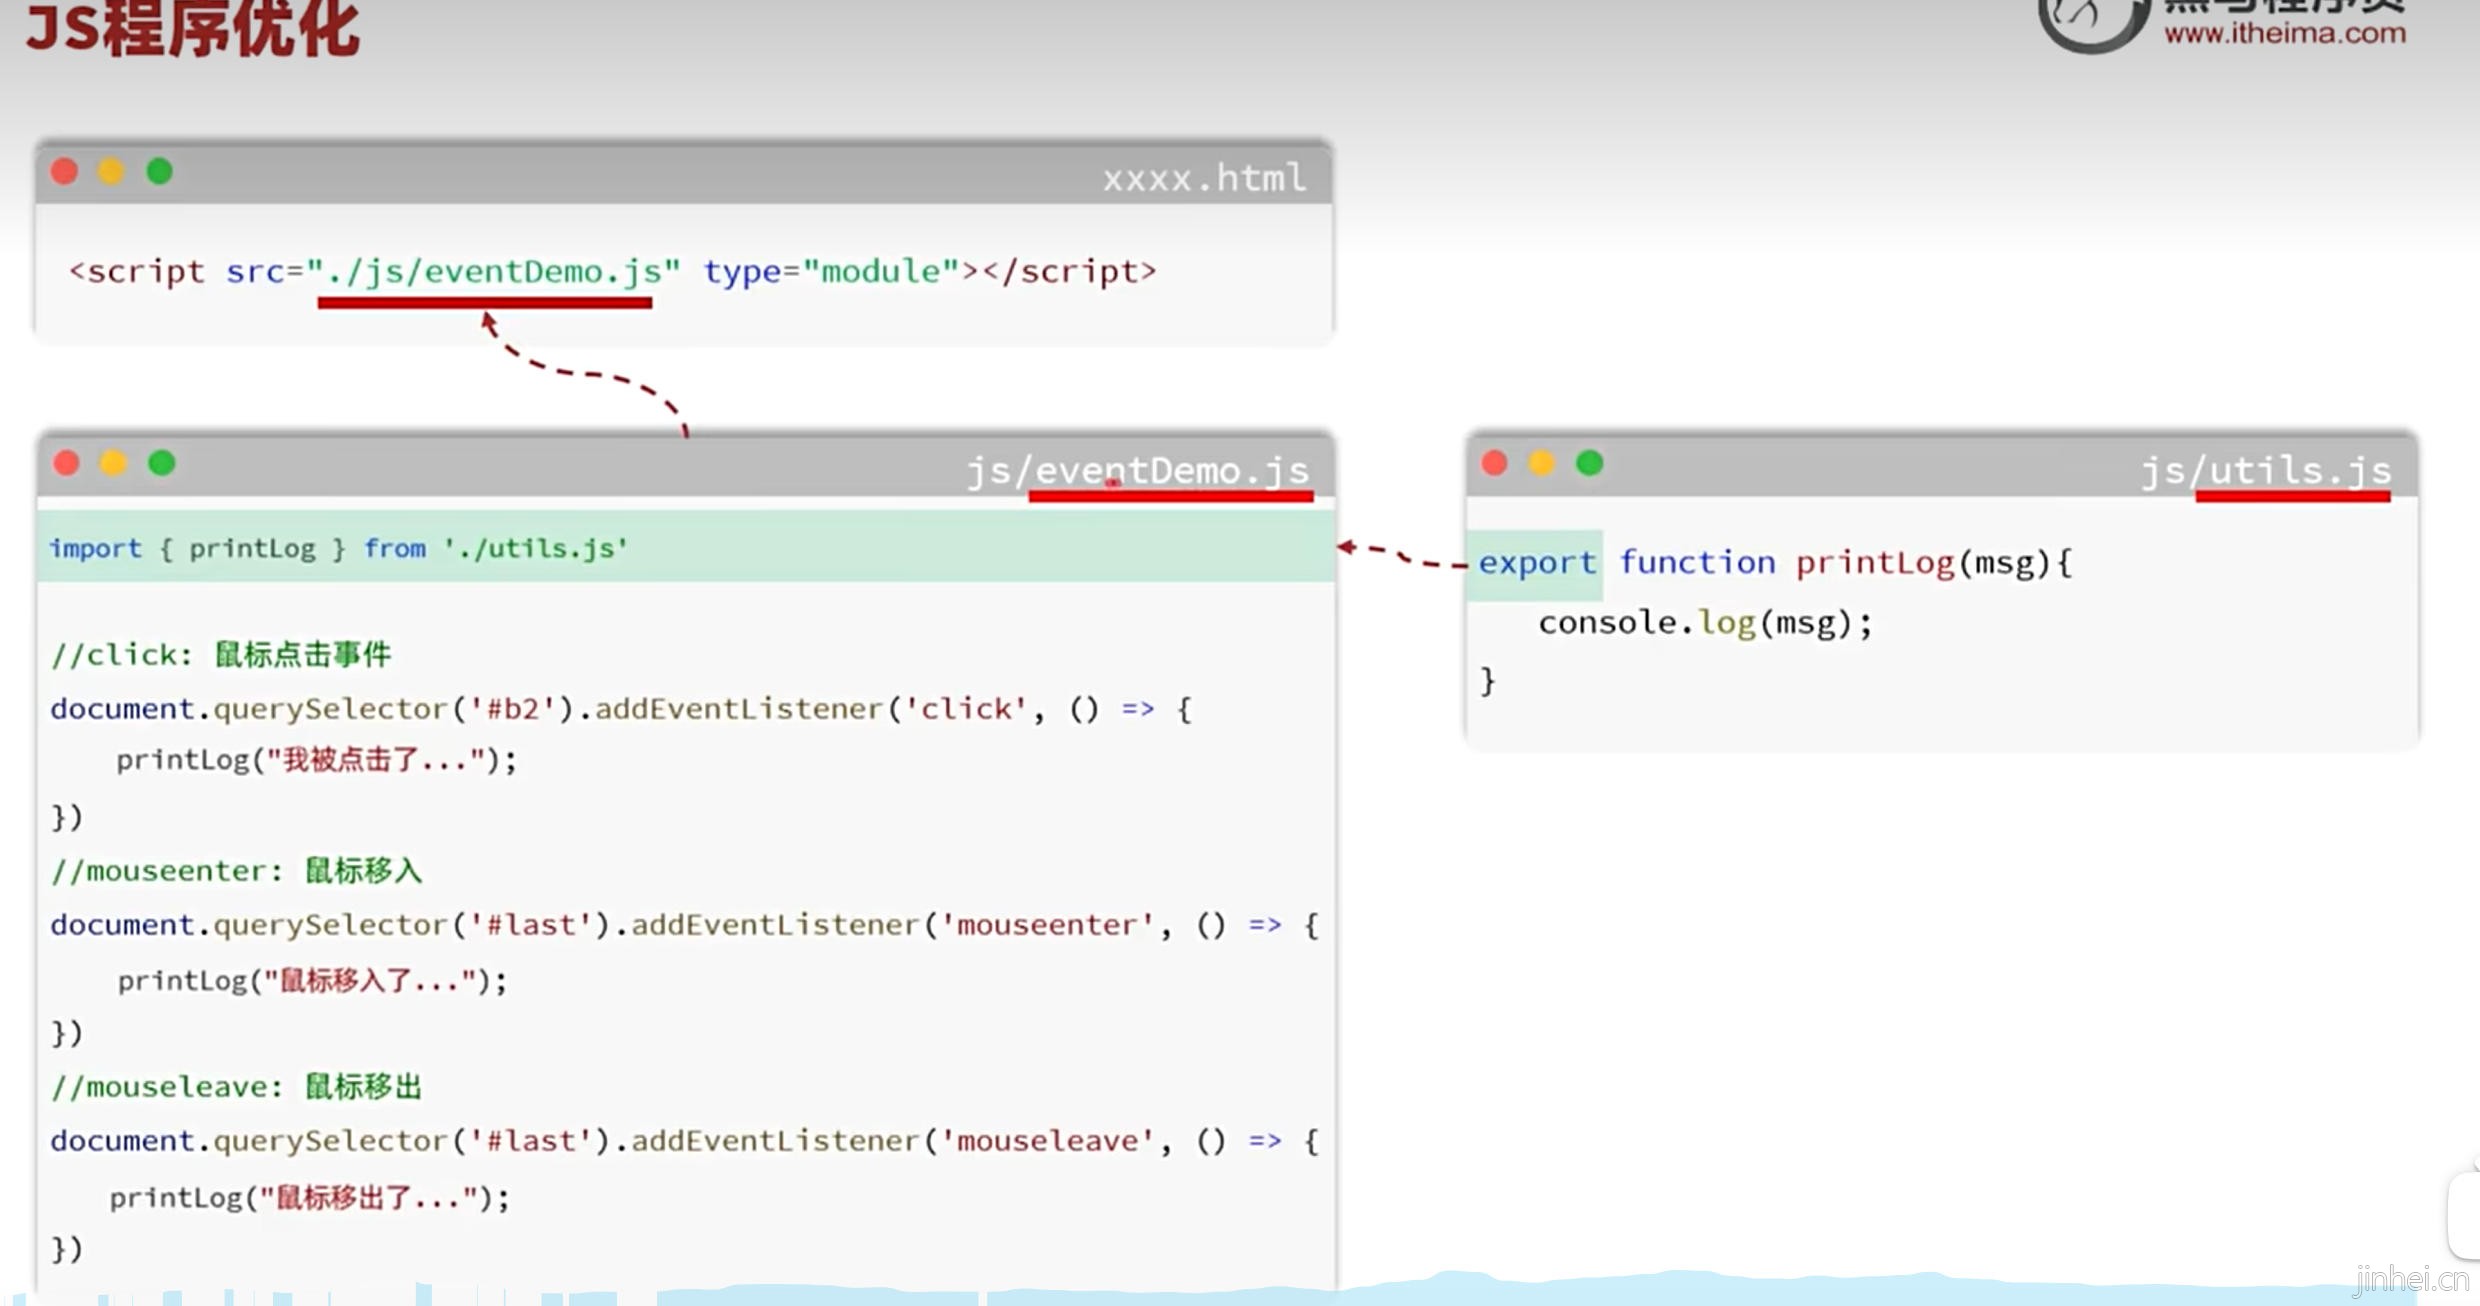Click the js/eventDemo.js window title
The image size is (2480, 1306).
click(1138, 470)
